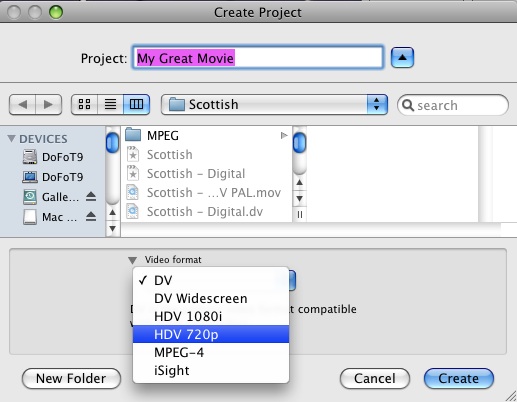Choose DV Widescreen video format

[211, 298]
